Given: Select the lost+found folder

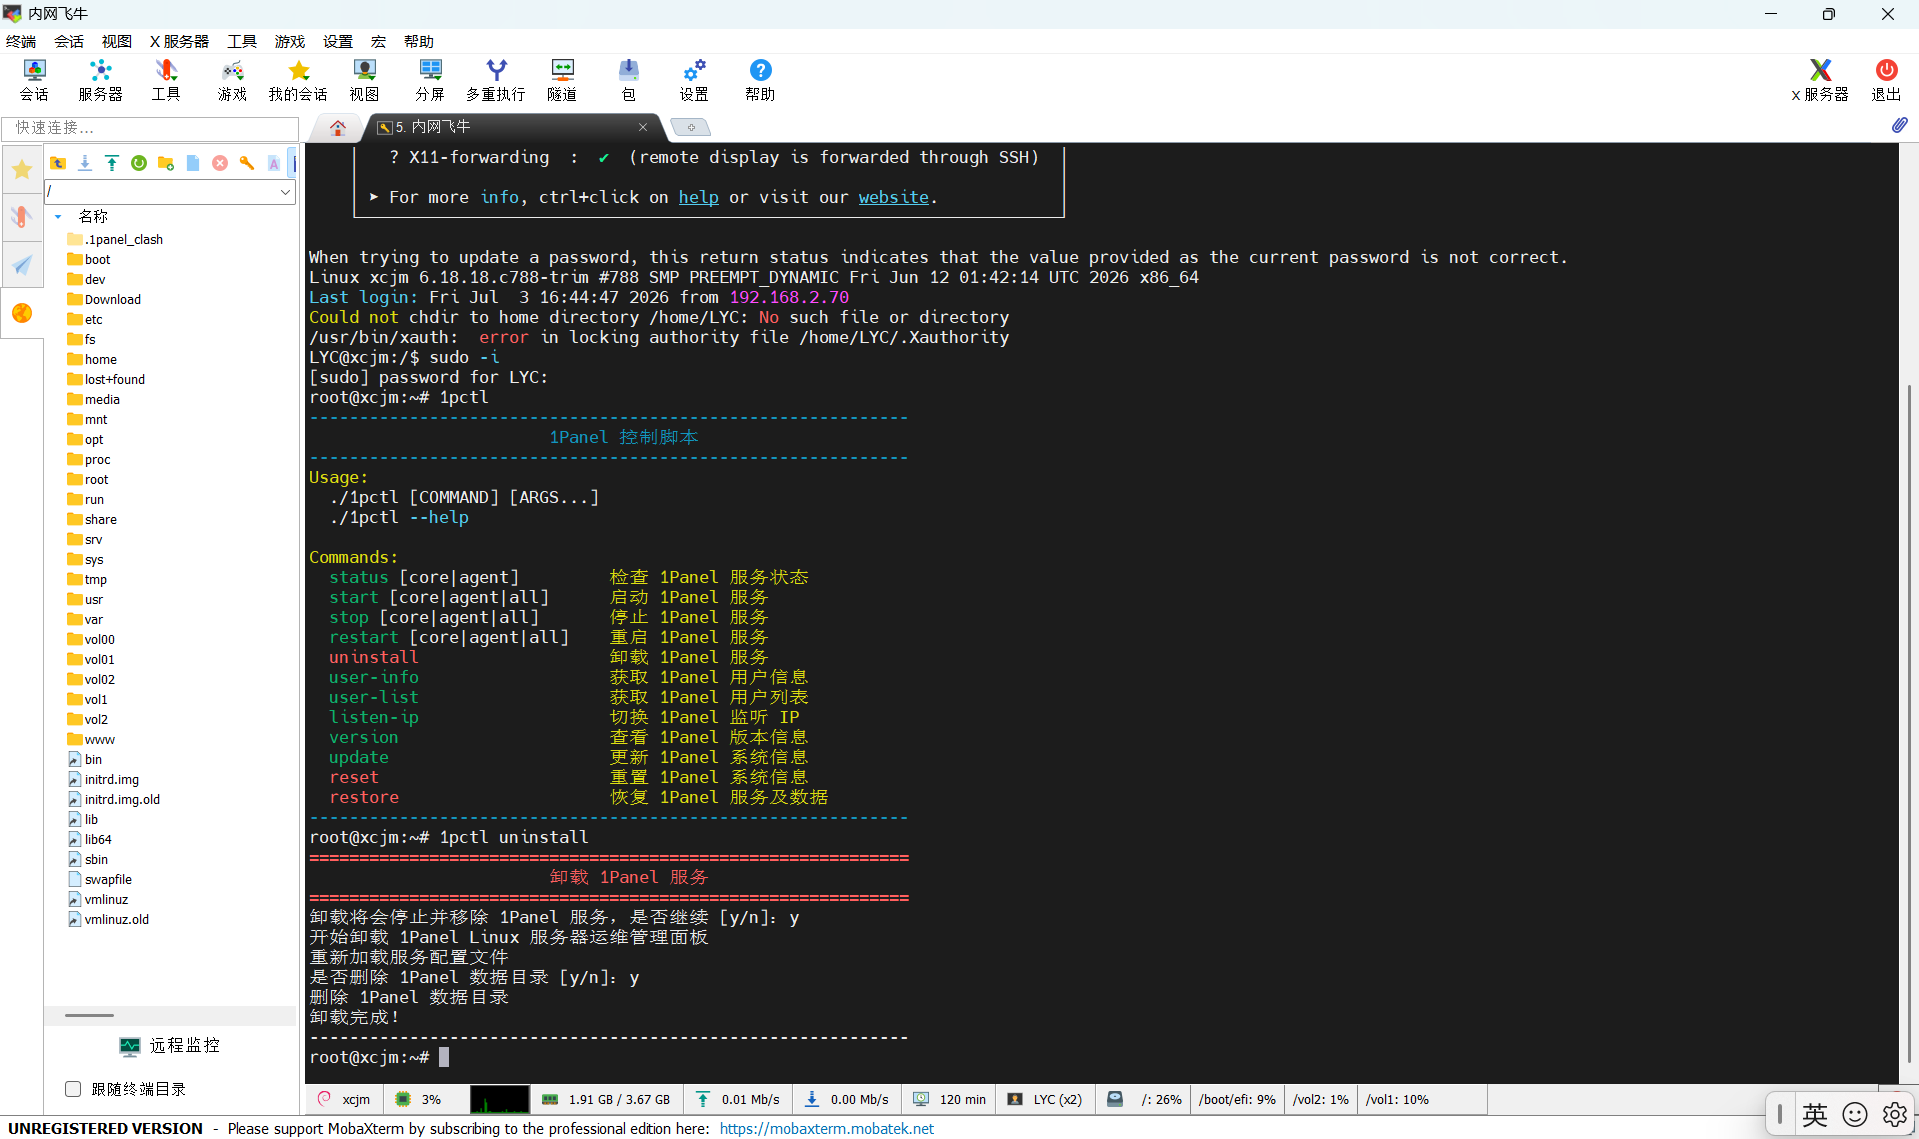Looking at the screenshot, I should coord(106,379).
